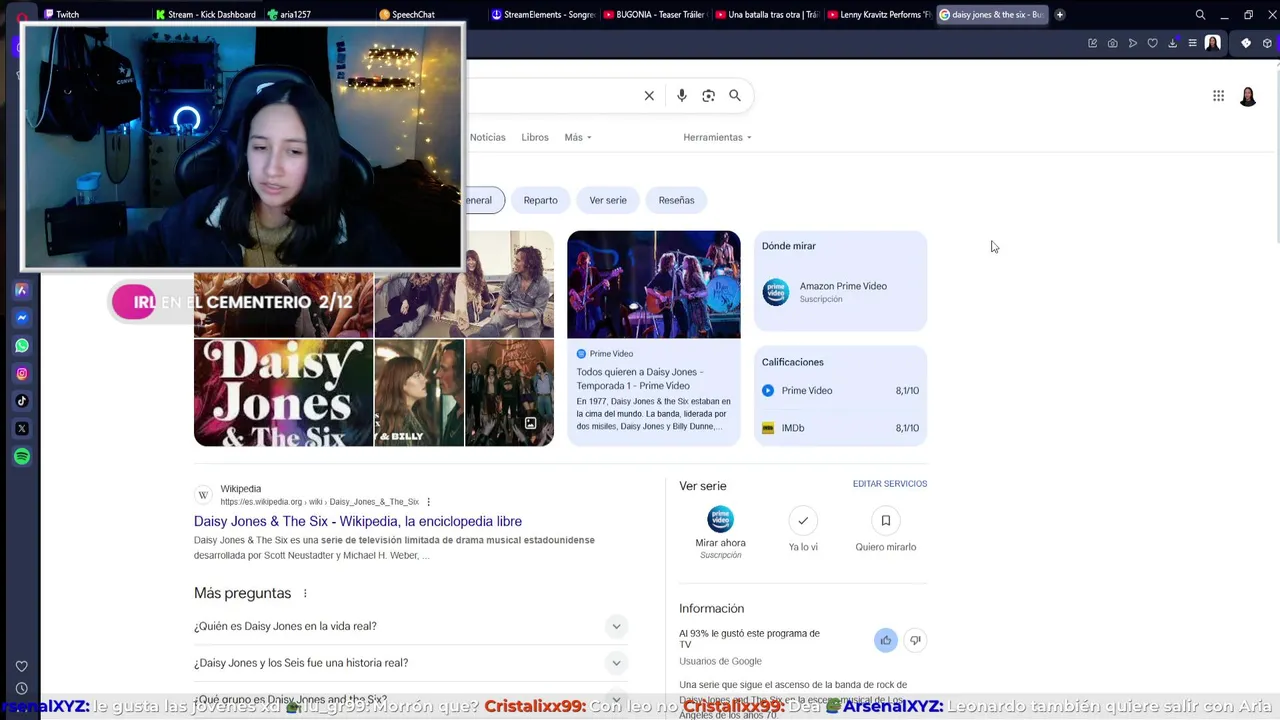Open X (Twitter) in the sidebar

[x=21, y=429]
